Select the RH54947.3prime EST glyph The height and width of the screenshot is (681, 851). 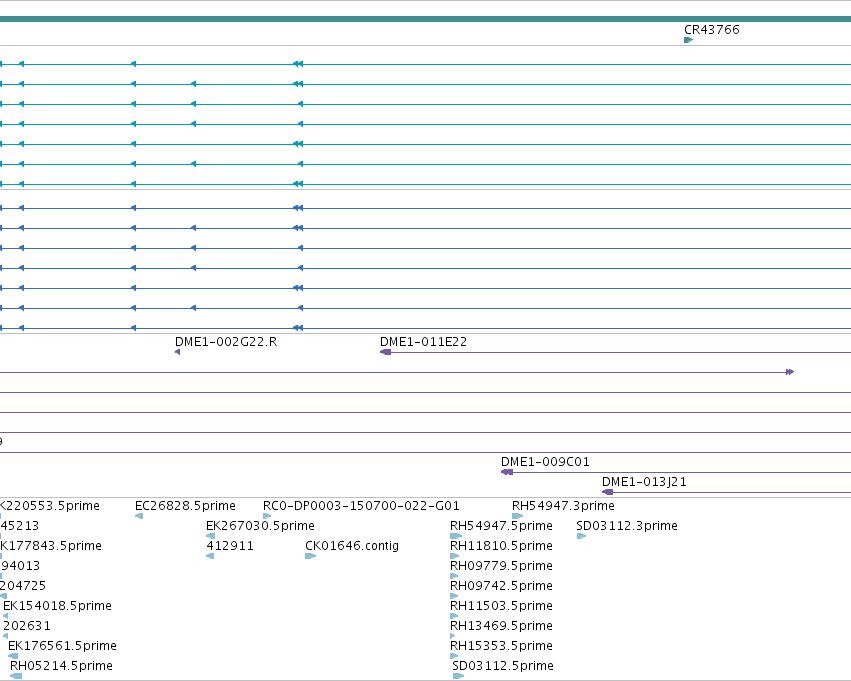tap(517, 516)
